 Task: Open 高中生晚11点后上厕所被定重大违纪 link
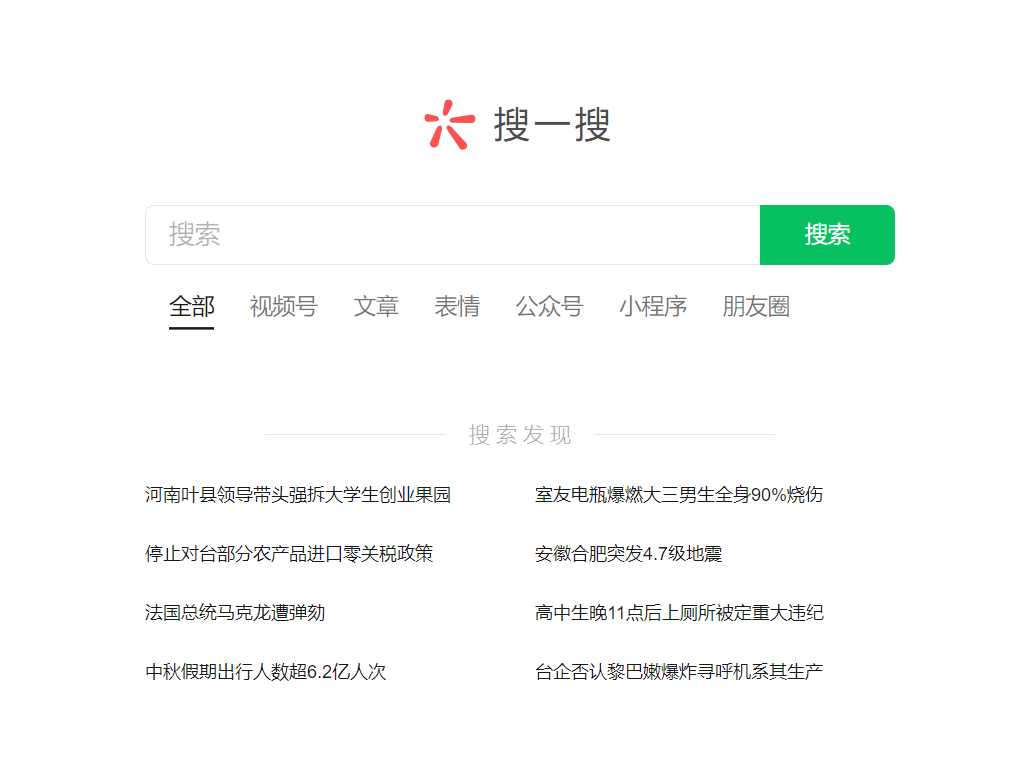[678, 613]
